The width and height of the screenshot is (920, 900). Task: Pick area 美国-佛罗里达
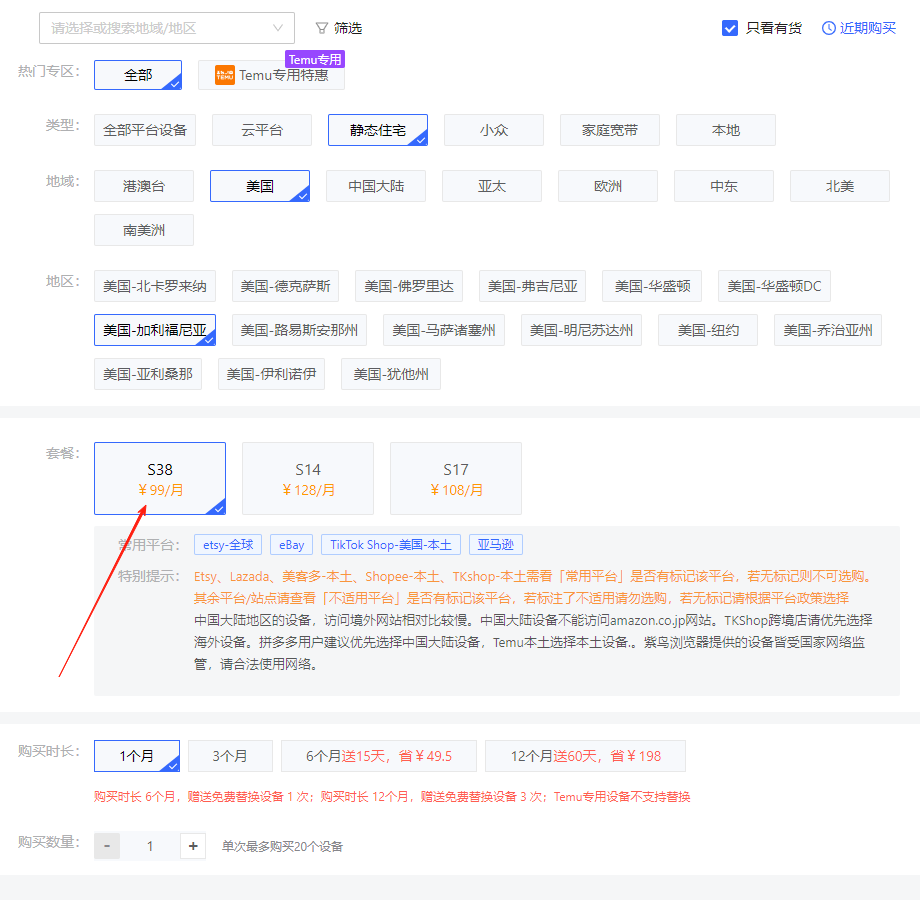(409, 286)
